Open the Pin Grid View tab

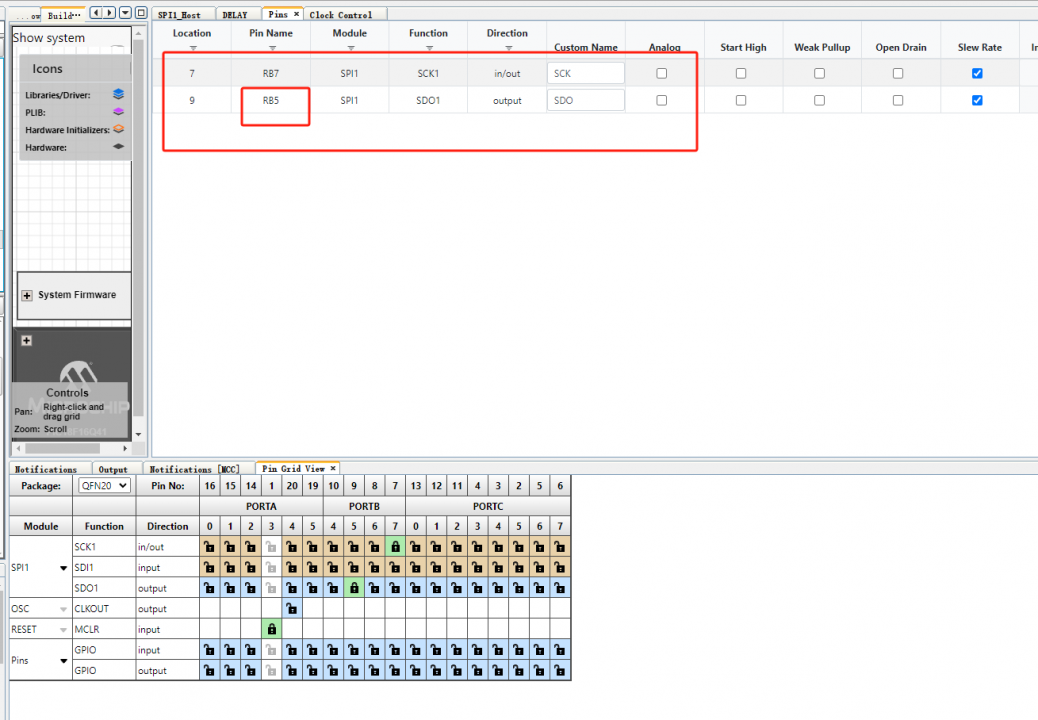coord(297,468)
